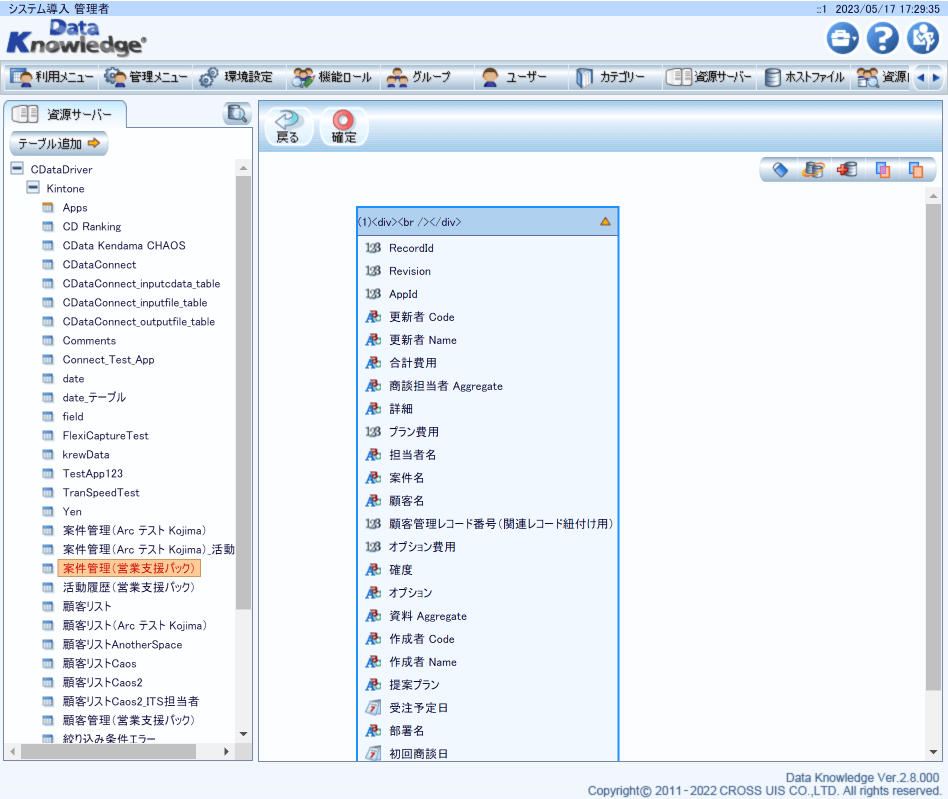The width and height of the screenshot is (948, 799).
Task: Collapse the CDataDriver tree node
Action: [x=18, y=169]
